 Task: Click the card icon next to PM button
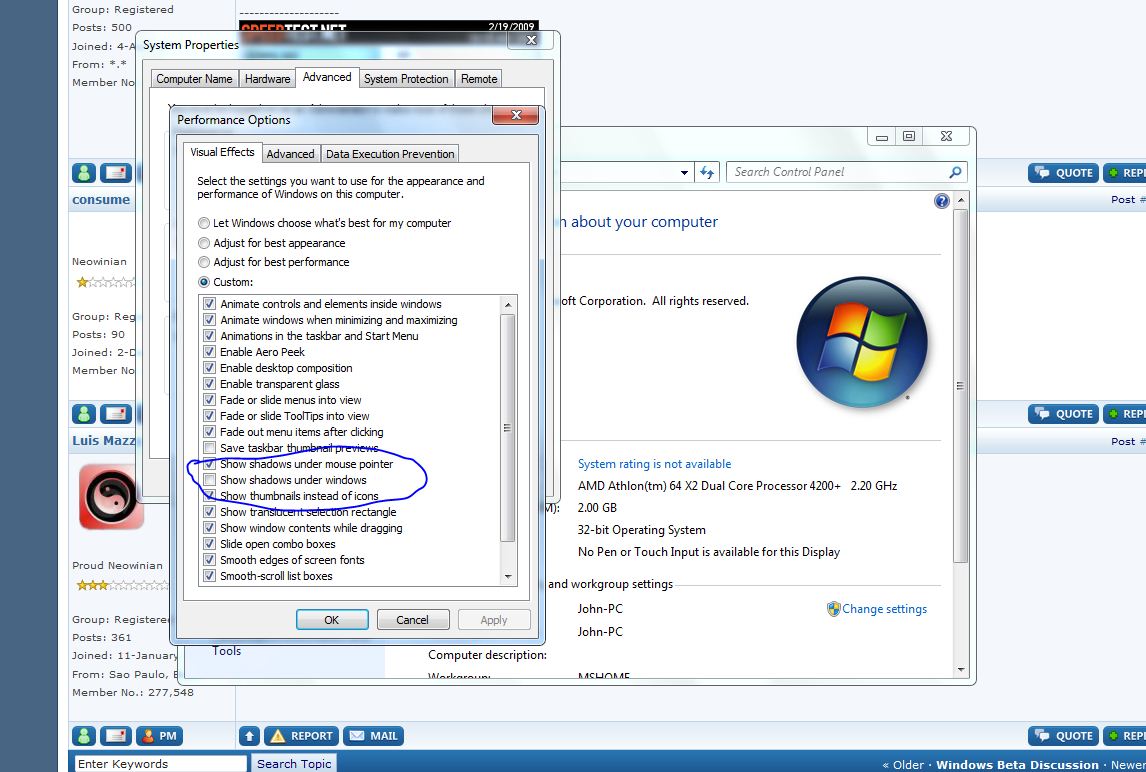[115, 736]
